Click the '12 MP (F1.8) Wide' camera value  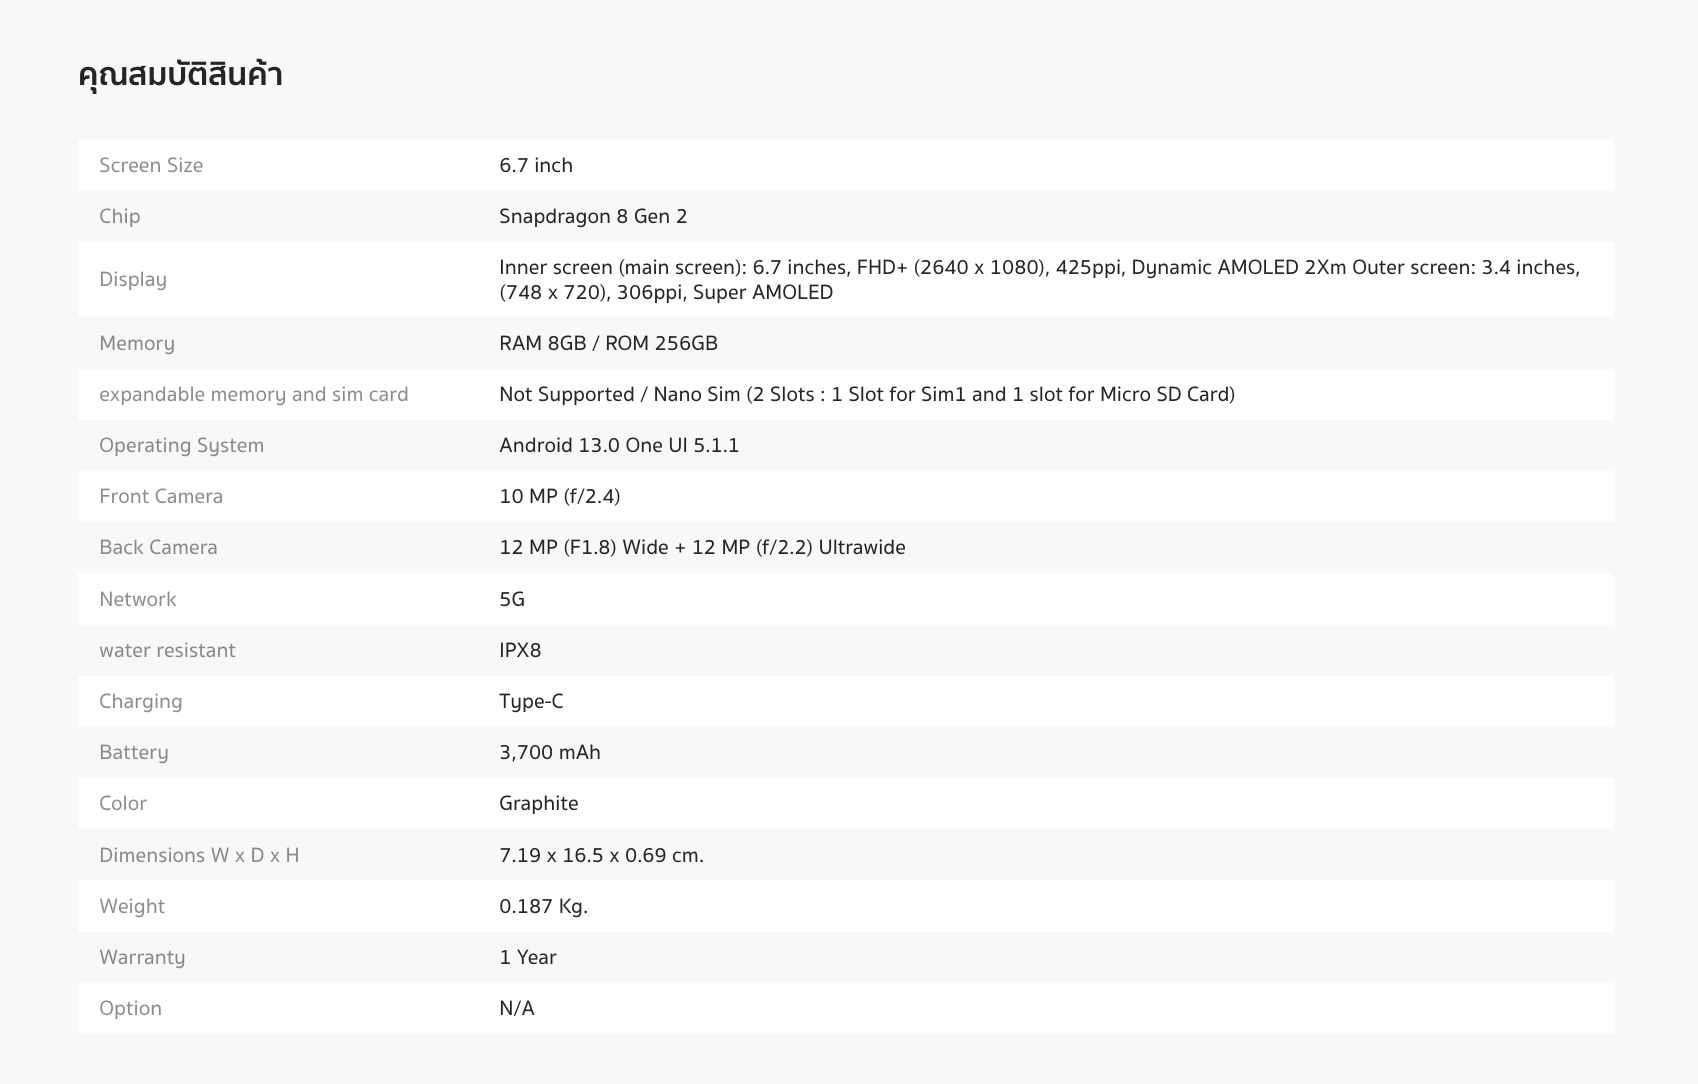(x=702, y=547)
